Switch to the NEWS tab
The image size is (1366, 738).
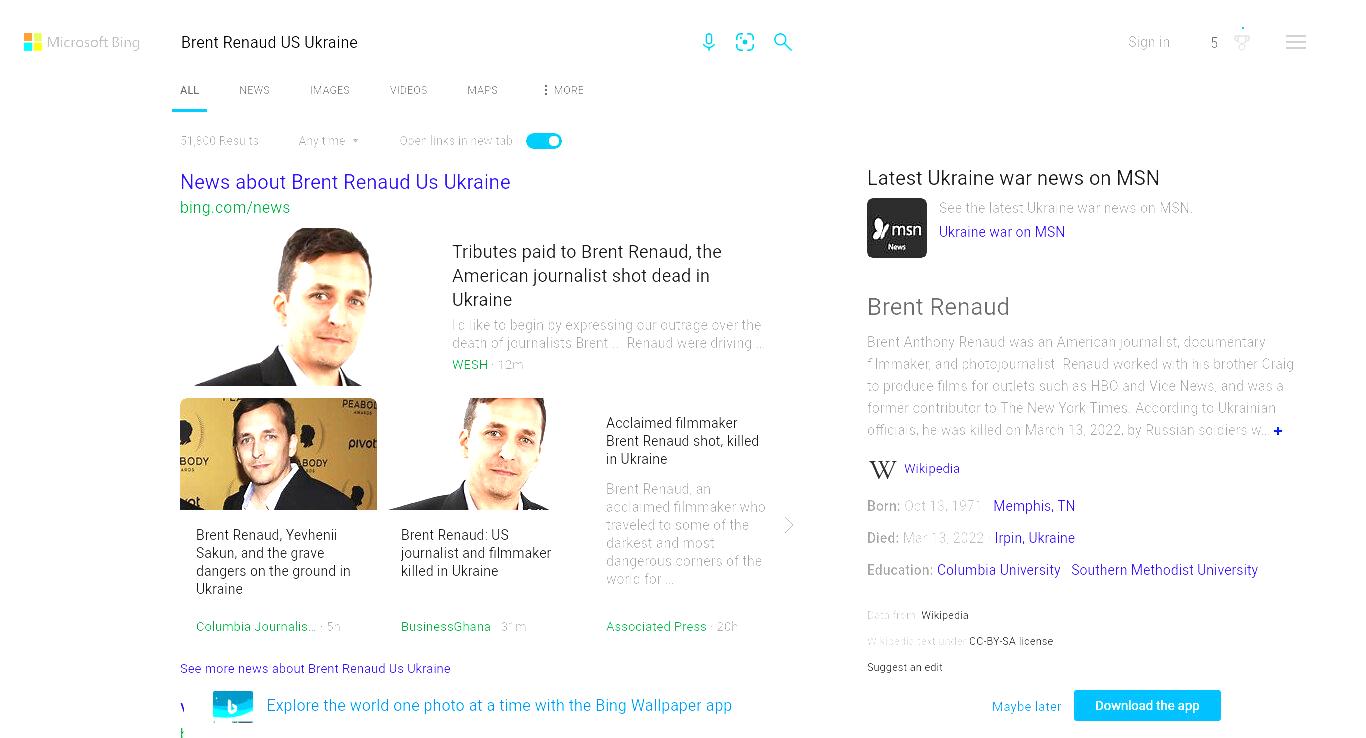[x=254, y=90]
